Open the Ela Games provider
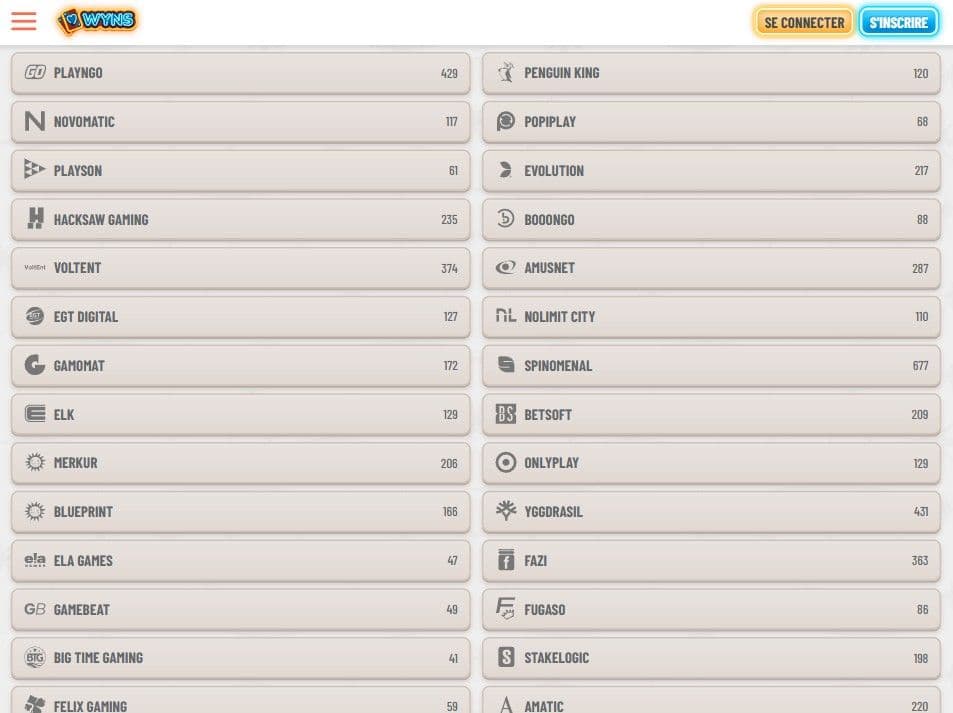953x713 pixels. click(240, 561)
